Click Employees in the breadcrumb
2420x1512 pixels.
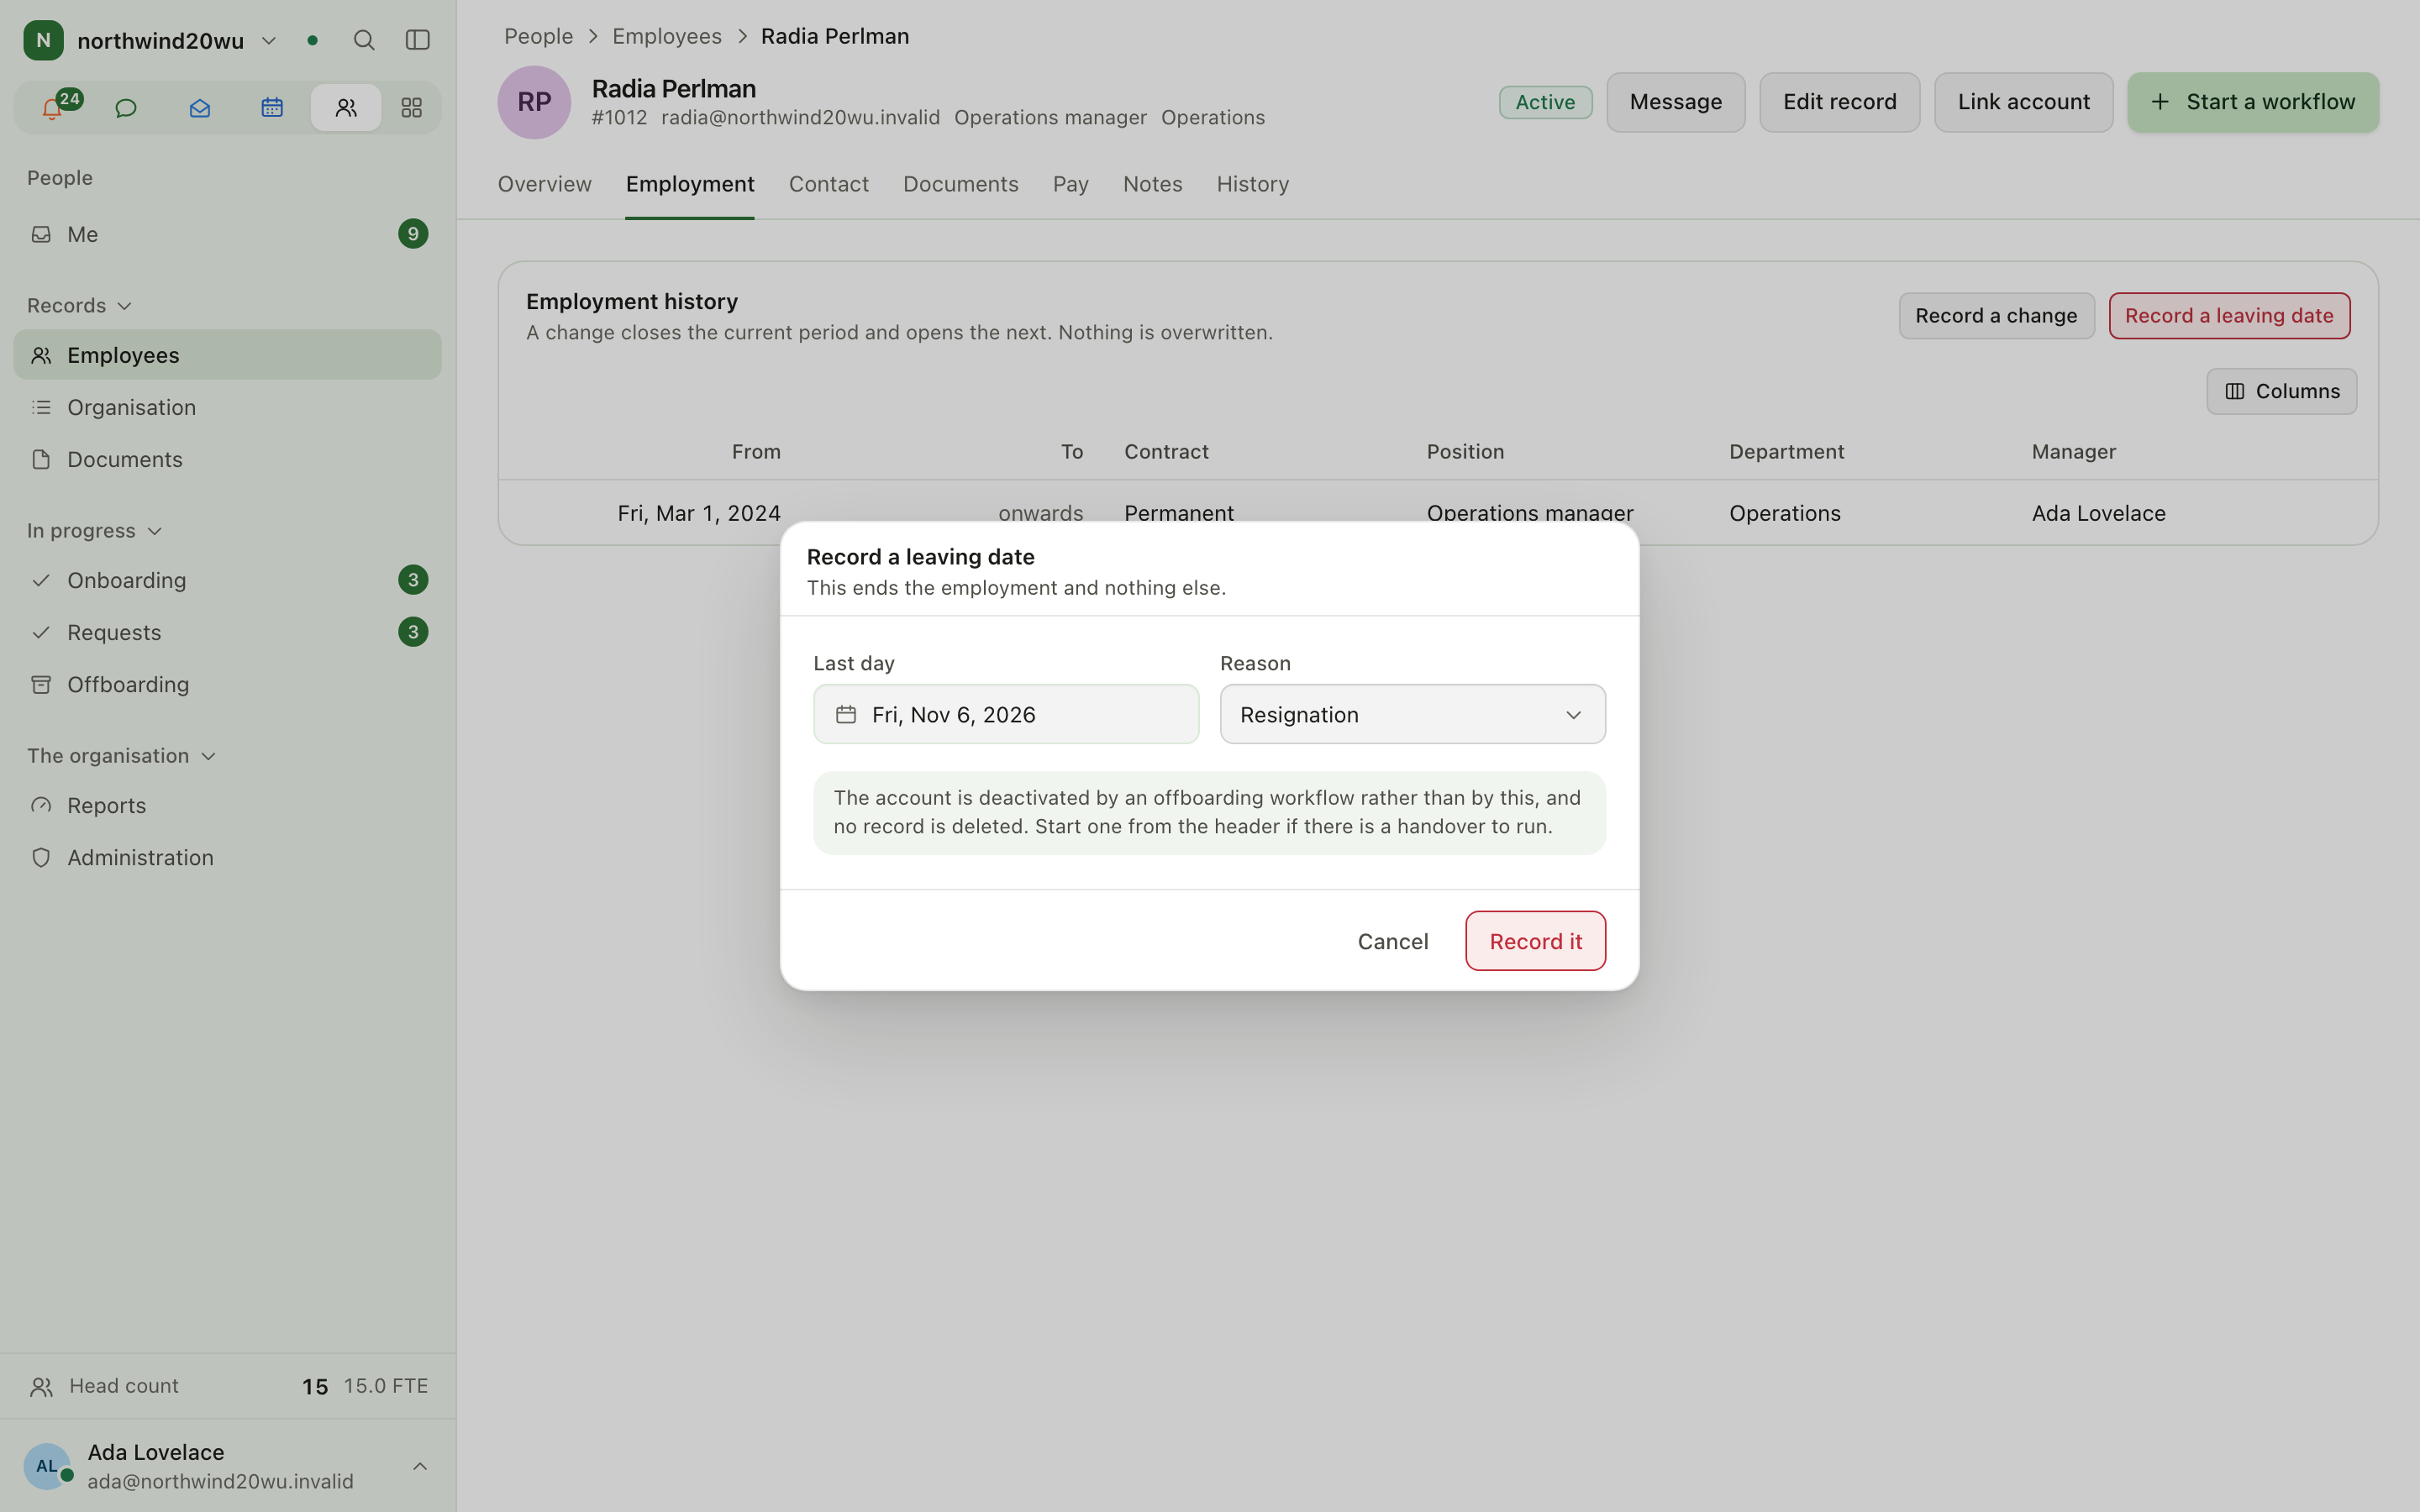click(x=667, y=36)
